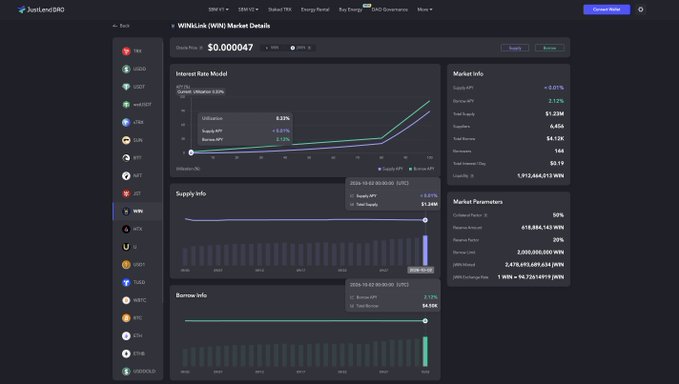The height and width of the screenshot is (384, 679).
Task: Click Borrow Info line chart endpoint marker
Action: (x=425, y=321)
